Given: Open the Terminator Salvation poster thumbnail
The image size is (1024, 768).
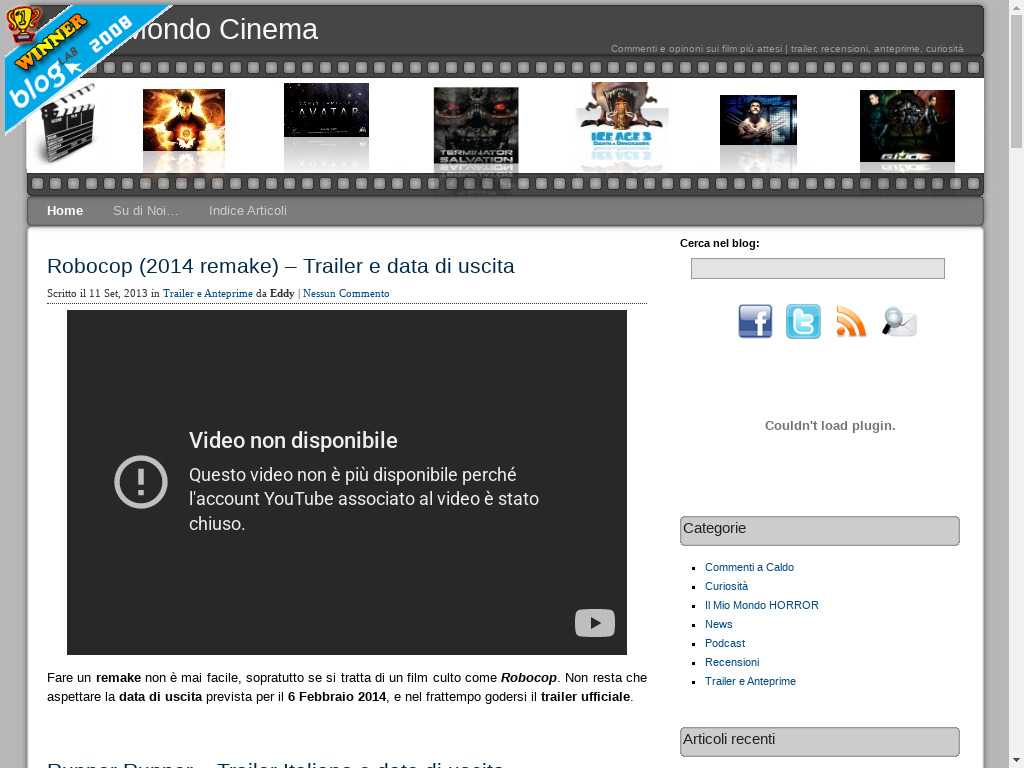Looking at the screenshot, I should (476, 127).
